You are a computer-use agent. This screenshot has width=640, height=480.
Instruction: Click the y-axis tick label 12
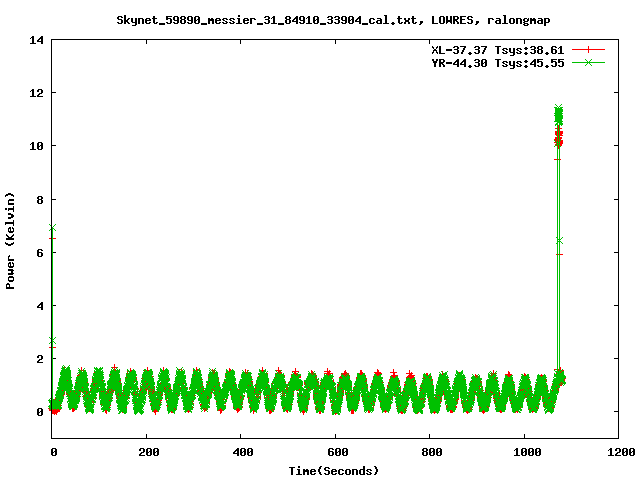tap(36, 93)
